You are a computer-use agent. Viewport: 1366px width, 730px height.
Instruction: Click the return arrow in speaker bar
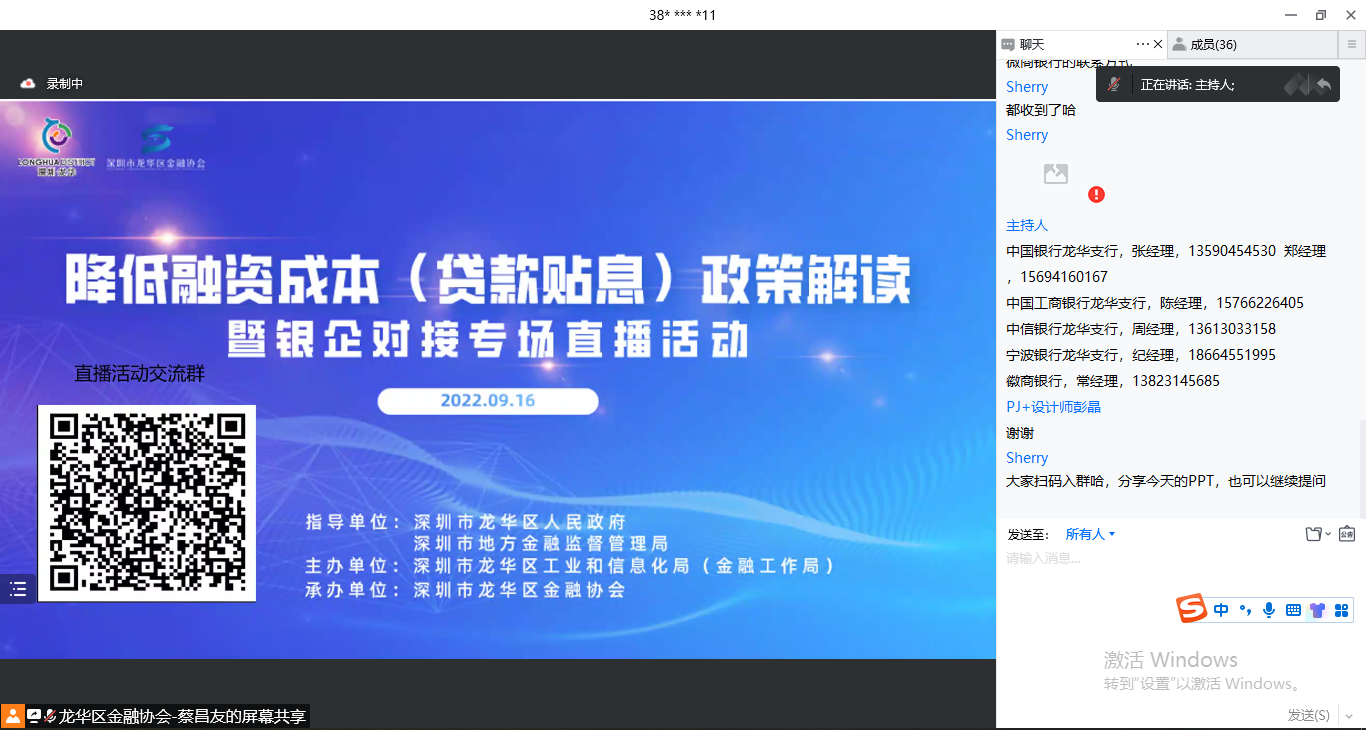click(1324, 85)
